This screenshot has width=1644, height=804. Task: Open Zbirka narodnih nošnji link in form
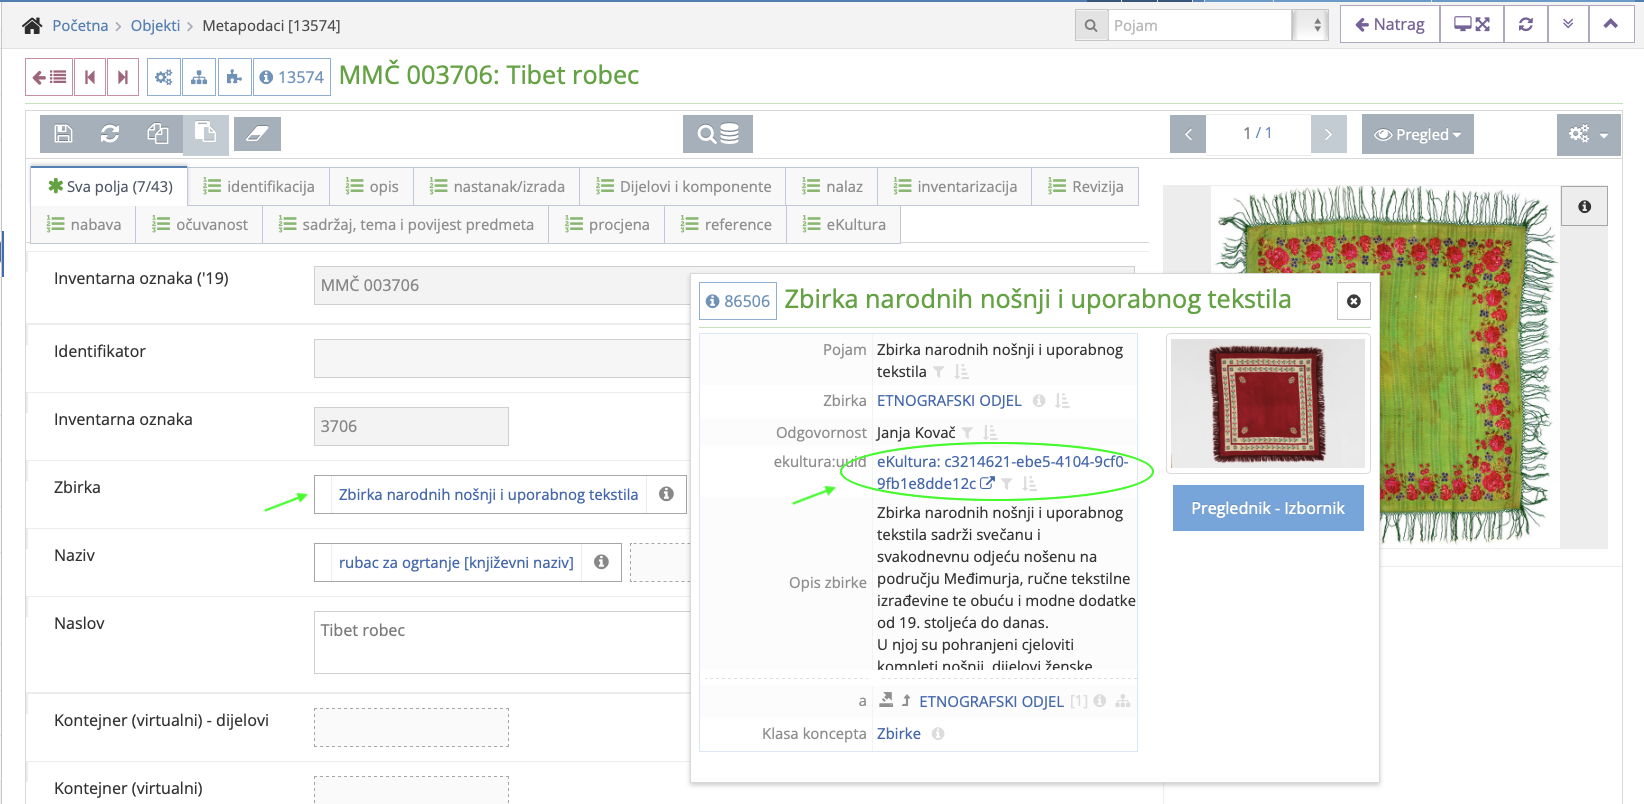click(x=488, y=494)
